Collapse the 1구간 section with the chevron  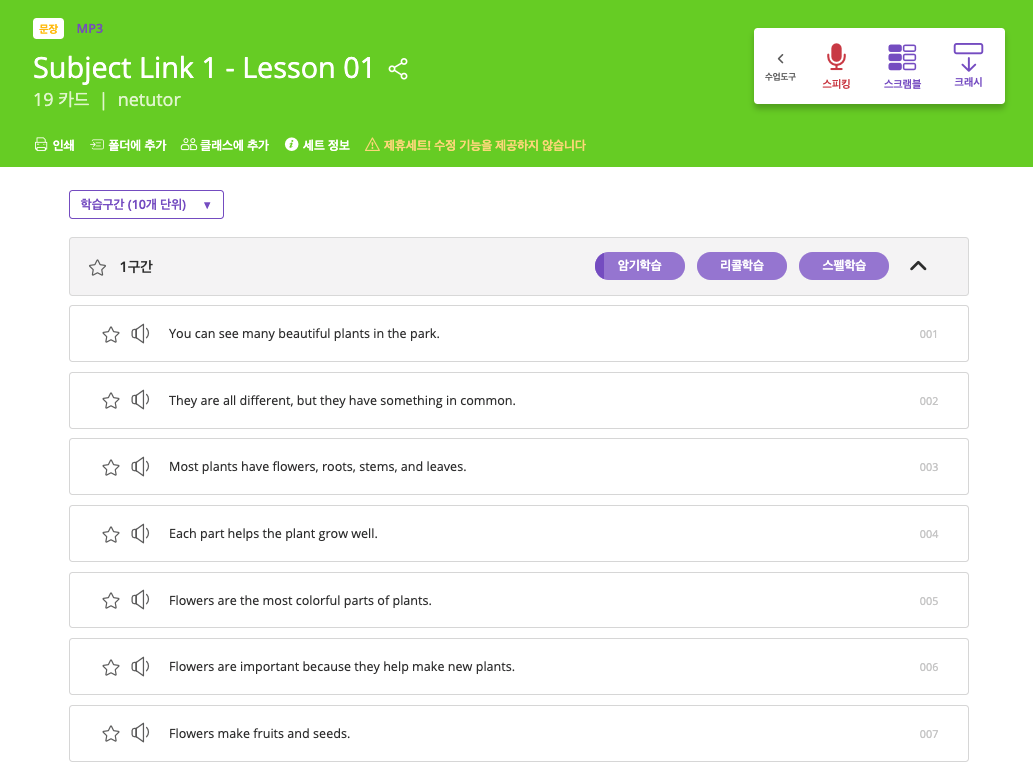918,266
